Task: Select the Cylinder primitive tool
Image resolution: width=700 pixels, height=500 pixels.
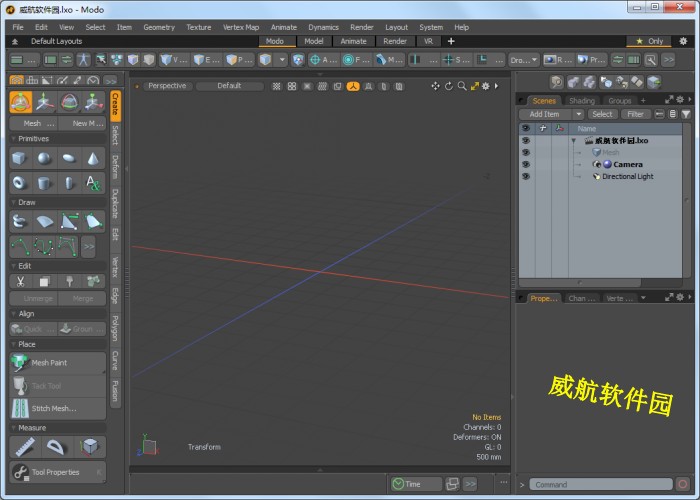Action: (44, 183)
